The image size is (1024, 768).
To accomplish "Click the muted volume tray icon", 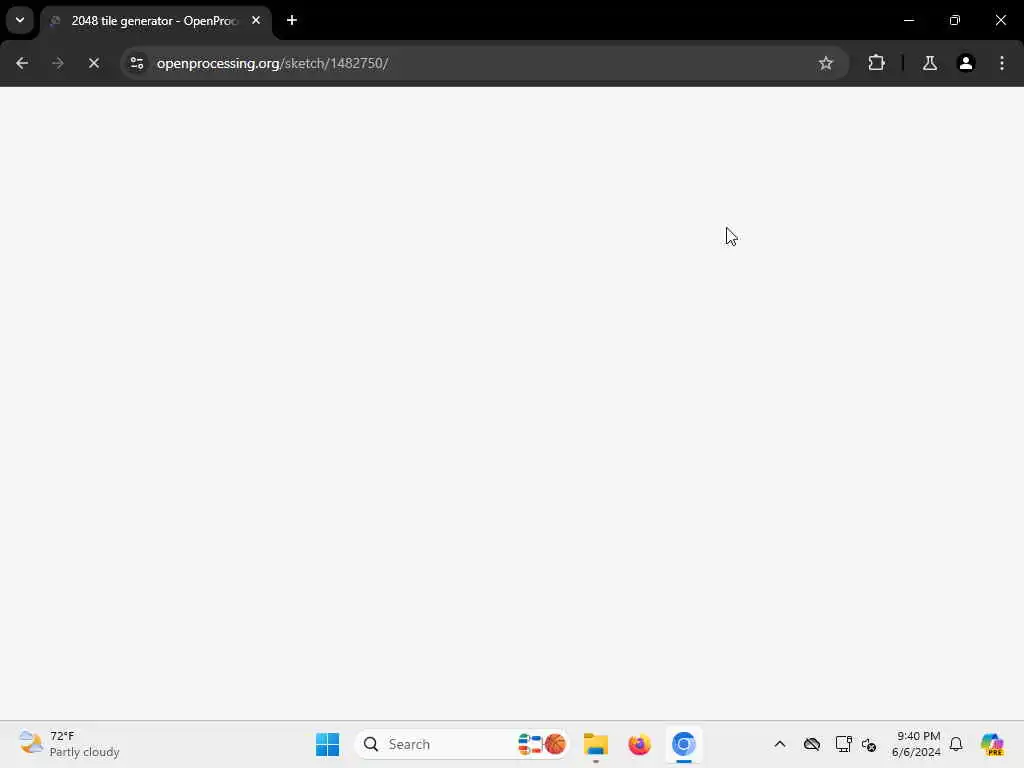I will point(869,744).
